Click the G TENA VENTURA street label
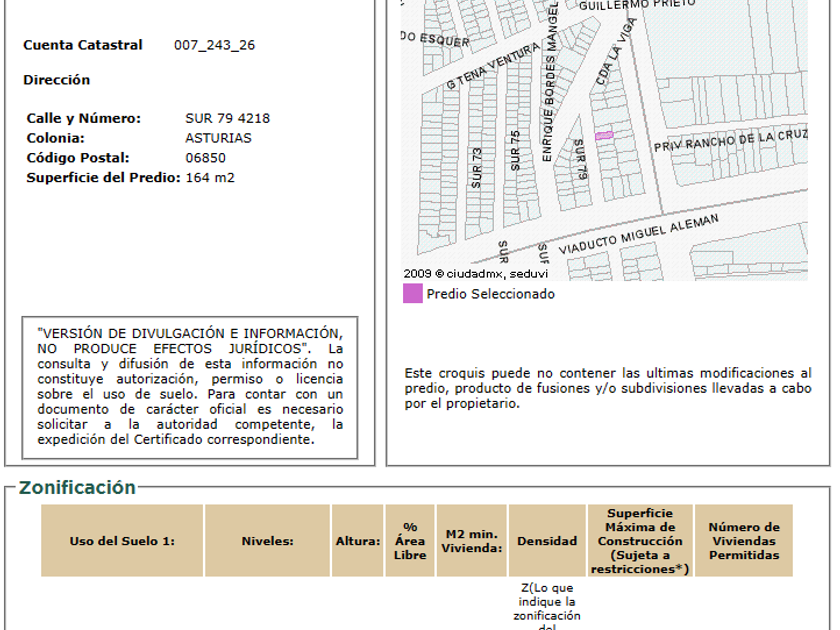The width and height of the screenshot is (840, 630). click(493, 67)
